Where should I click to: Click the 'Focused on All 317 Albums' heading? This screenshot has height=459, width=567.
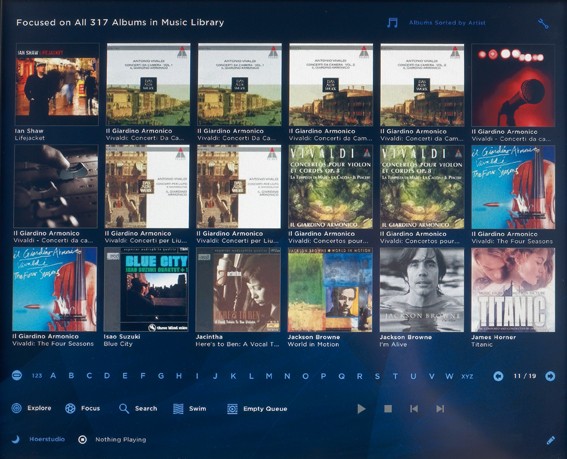point(120,22)
